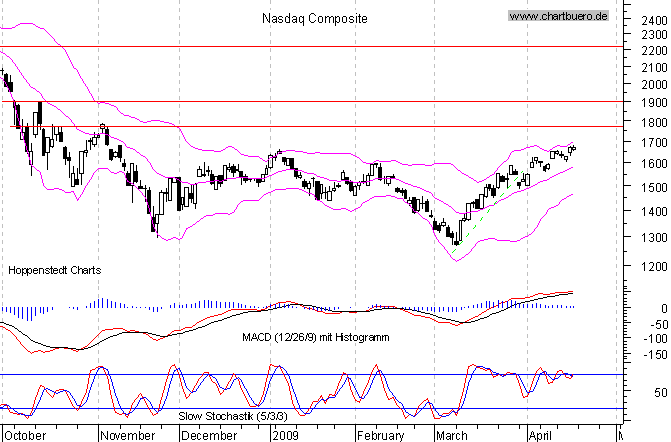Select March on the time axis
The width and height of the screenshot is (671, 442).
pos(453,435)
